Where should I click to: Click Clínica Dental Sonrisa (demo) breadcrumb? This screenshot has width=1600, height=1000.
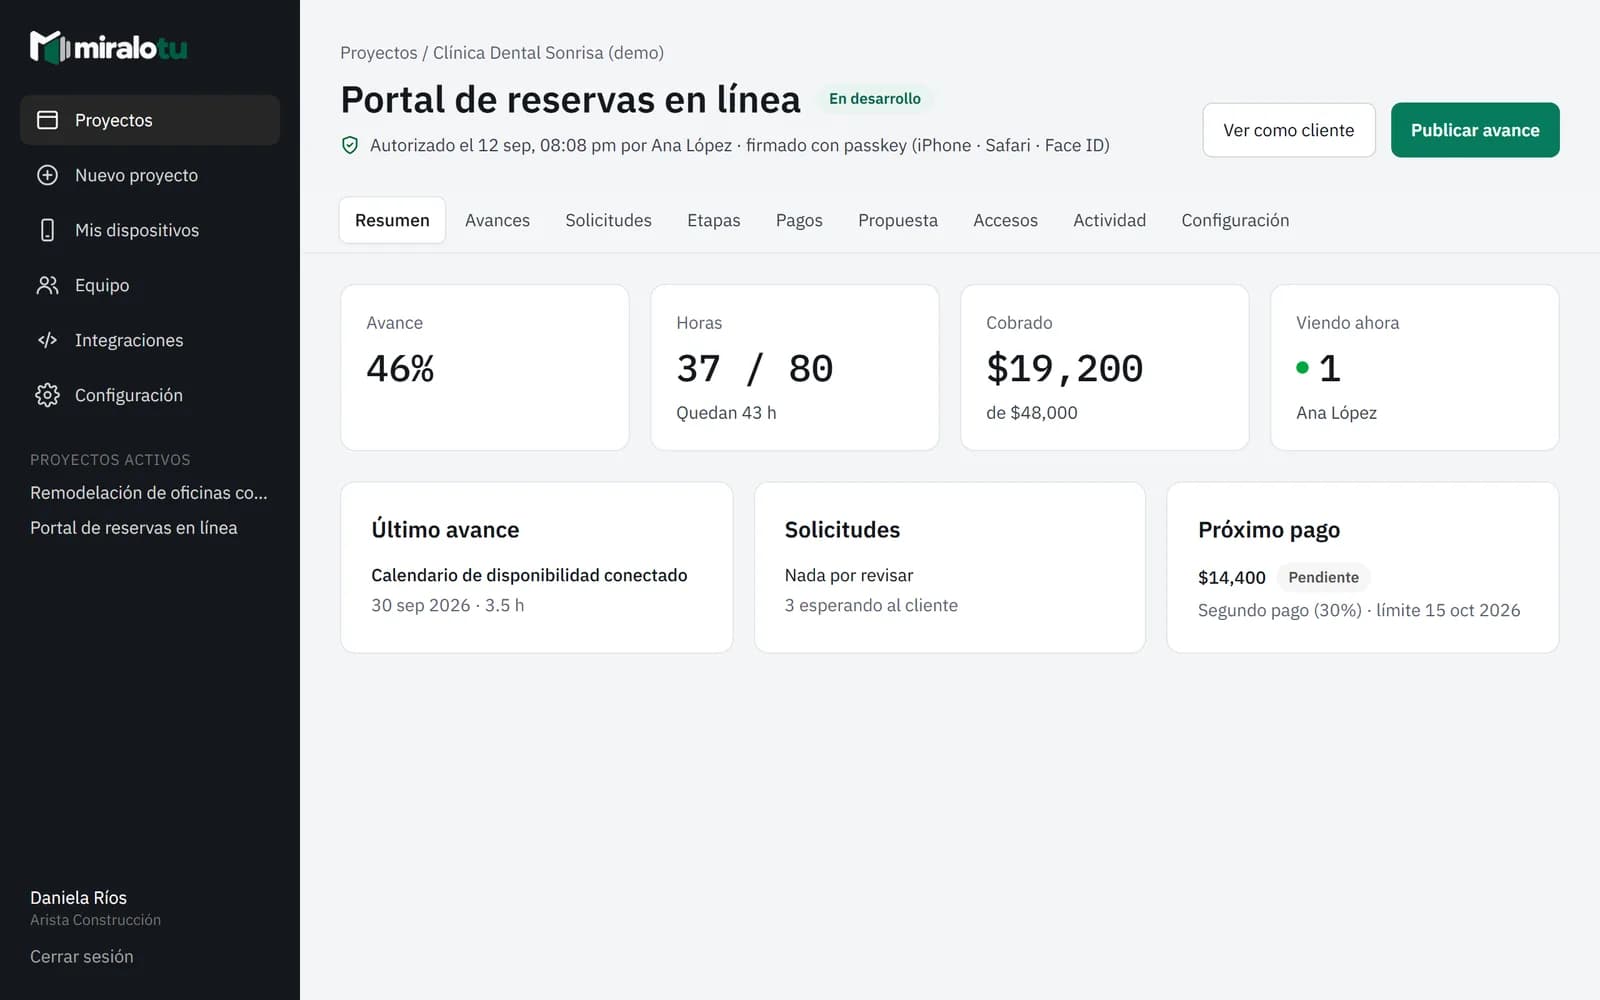[548, 53]
